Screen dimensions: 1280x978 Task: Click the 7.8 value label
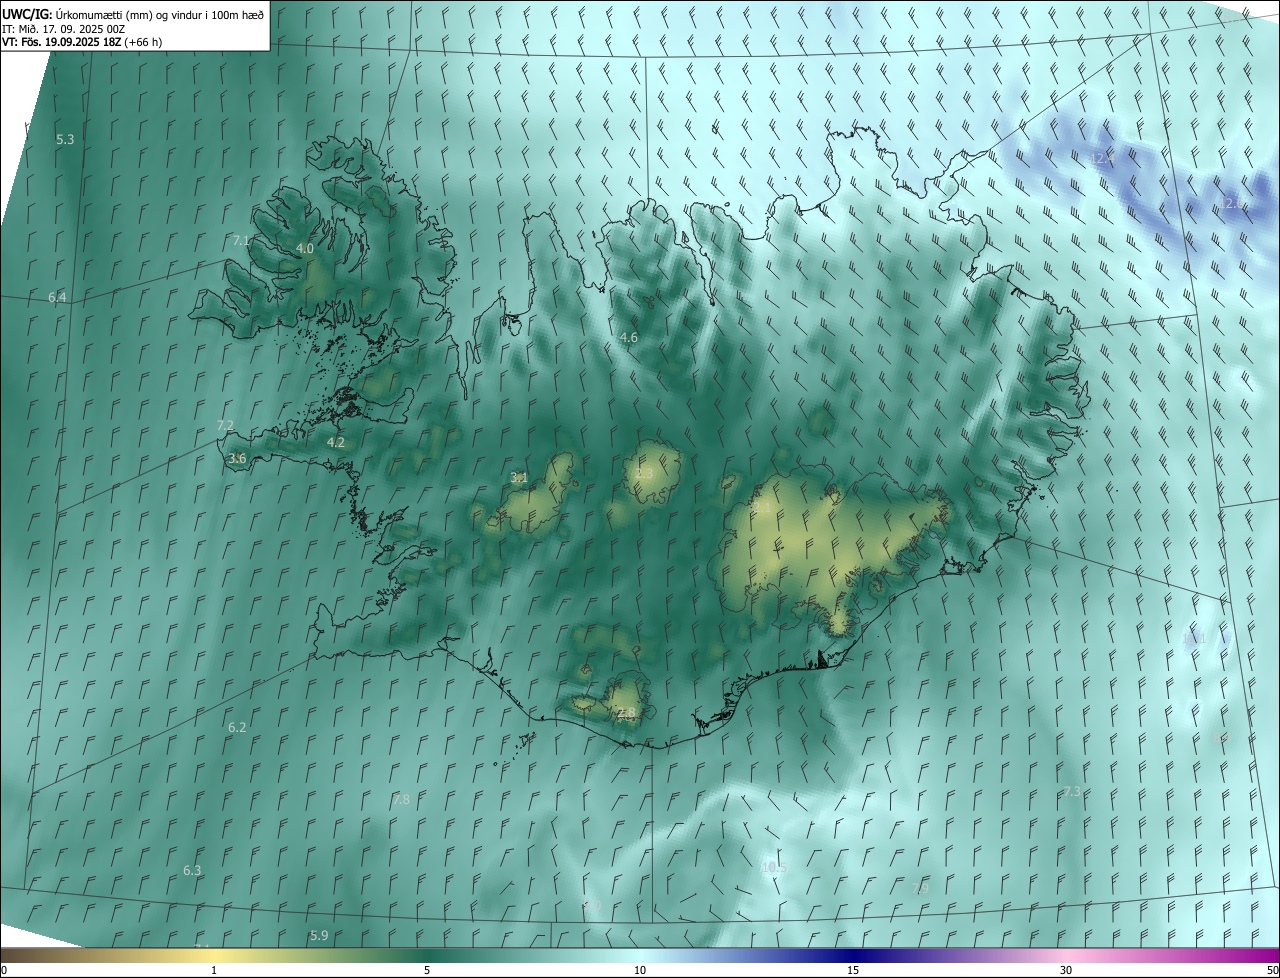[401, 799]
